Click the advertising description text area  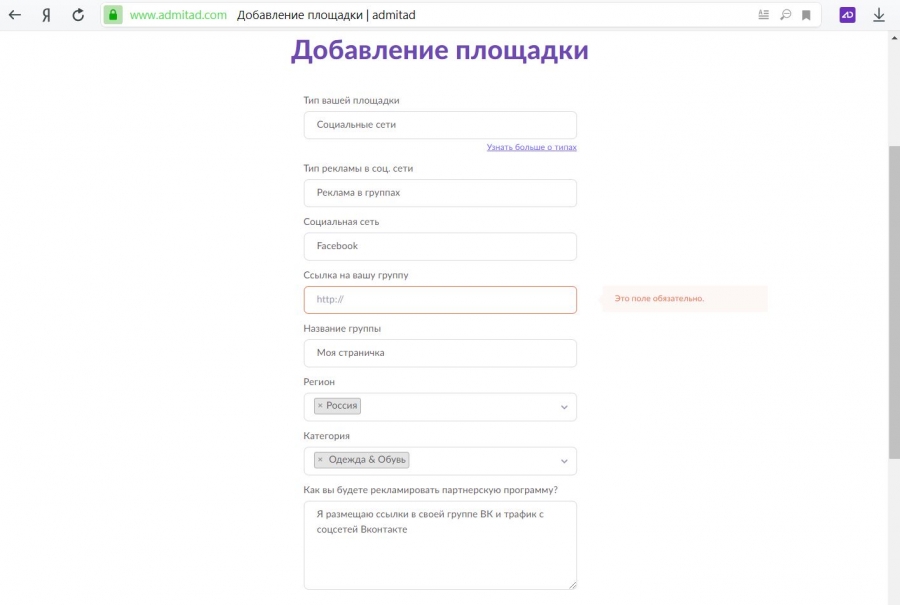(440, 545)
